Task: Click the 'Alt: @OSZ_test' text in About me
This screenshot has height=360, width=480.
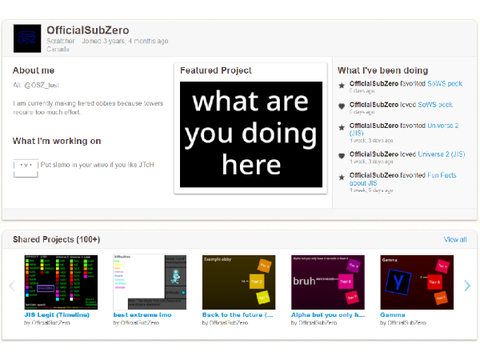Action: click(x=36, y=85)
